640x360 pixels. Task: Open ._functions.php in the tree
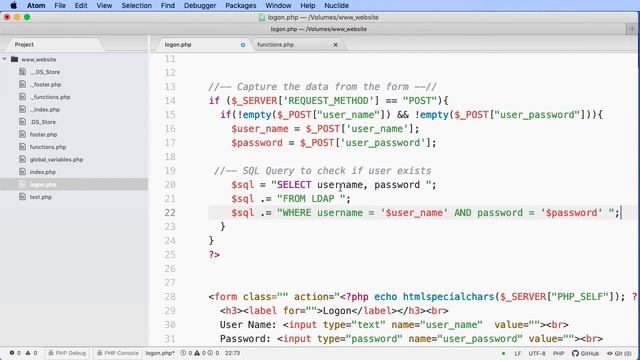click(x=50, y=97)
